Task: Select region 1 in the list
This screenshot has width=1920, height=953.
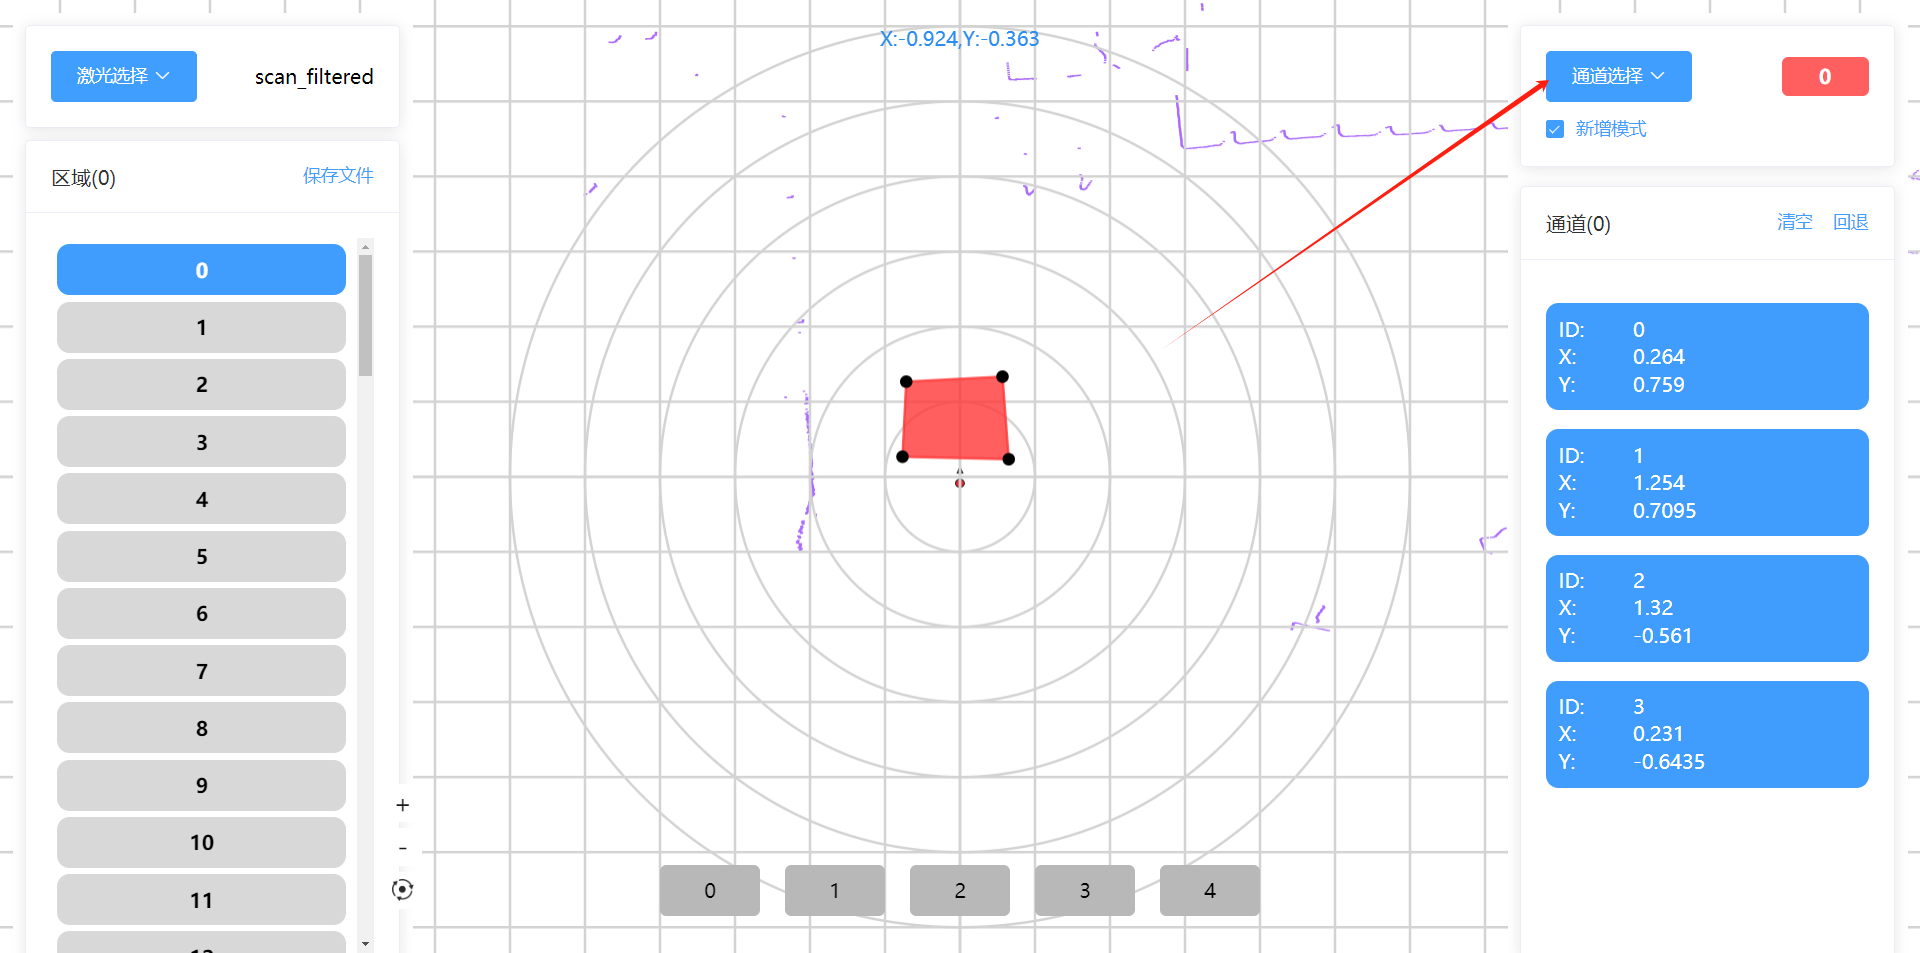Action: [x=201, y=327]
